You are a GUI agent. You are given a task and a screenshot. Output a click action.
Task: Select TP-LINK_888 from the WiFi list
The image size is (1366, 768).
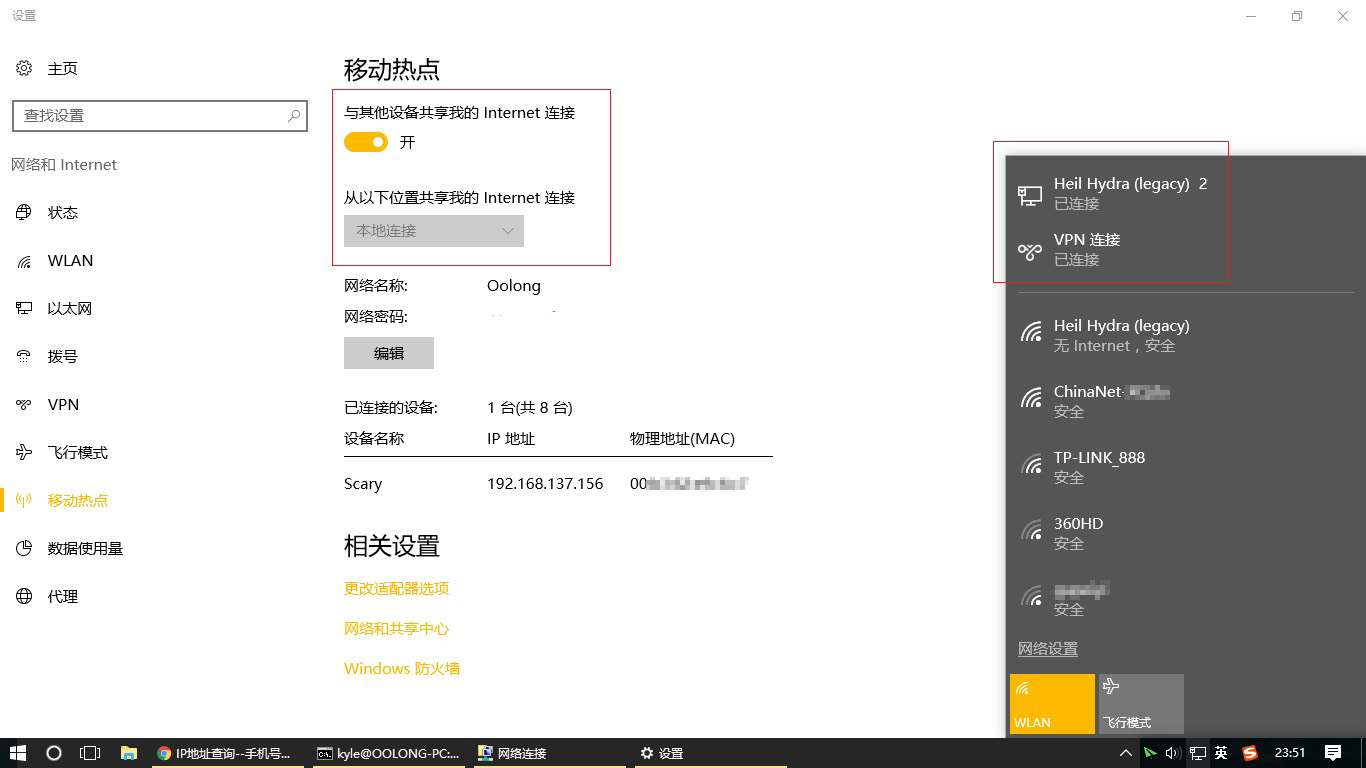click(x=1099, y=466)
